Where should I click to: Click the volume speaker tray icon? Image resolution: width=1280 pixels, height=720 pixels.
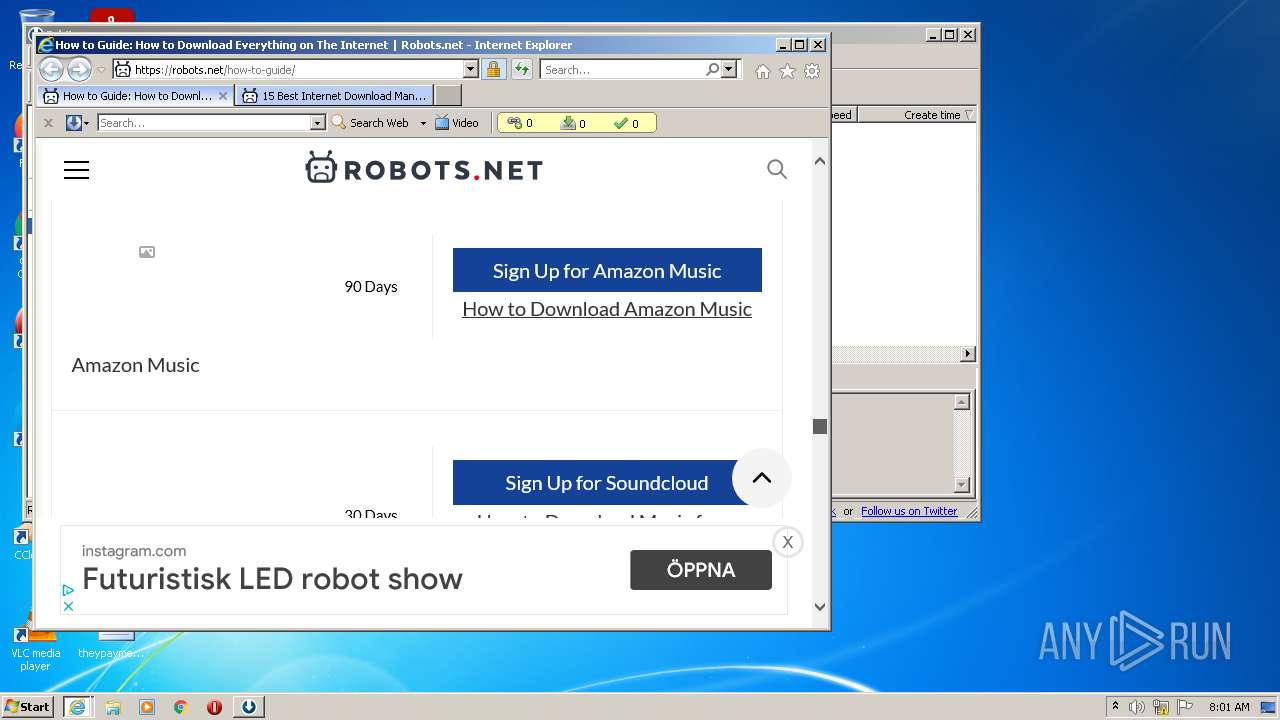click(x=1137, y=707)
